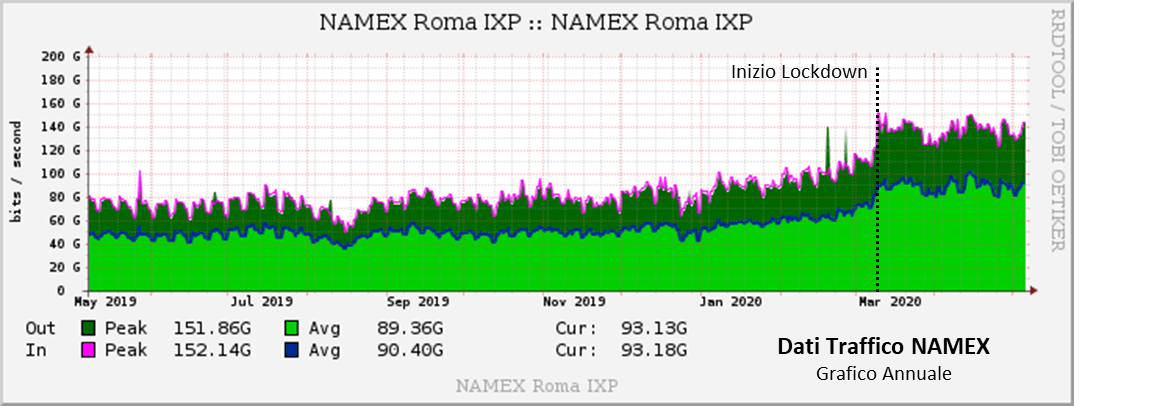Click the dotted lockdown marker line
This screenshot has width=1169, height=406.
point(877,179)
